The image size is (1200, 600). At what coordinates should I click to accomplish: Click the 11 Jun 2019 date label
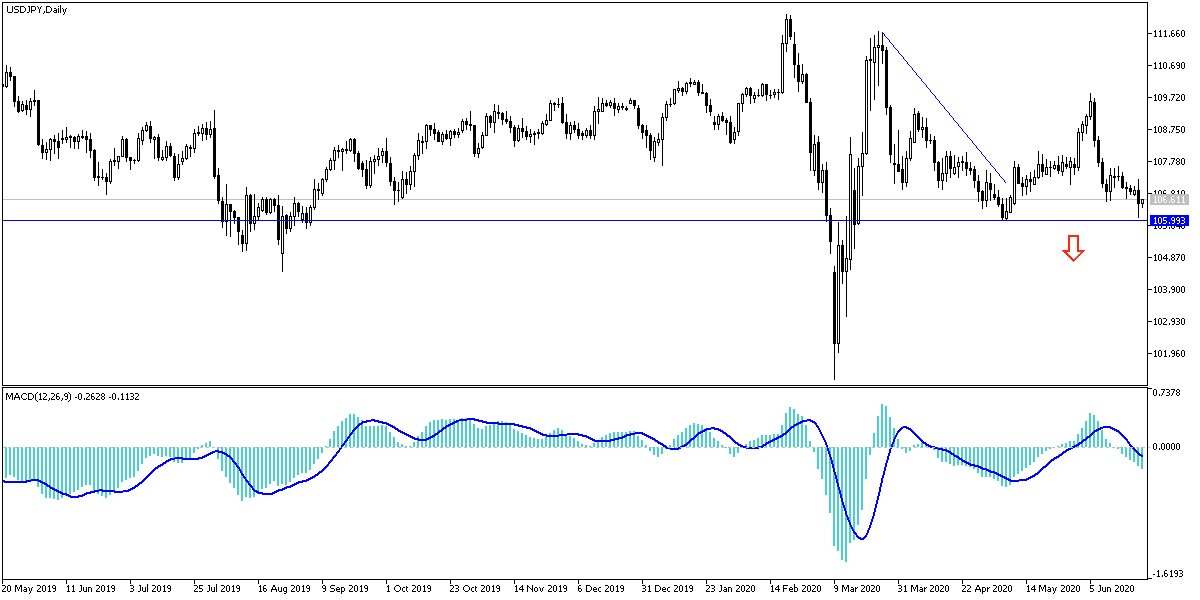(x=92, y=589)
